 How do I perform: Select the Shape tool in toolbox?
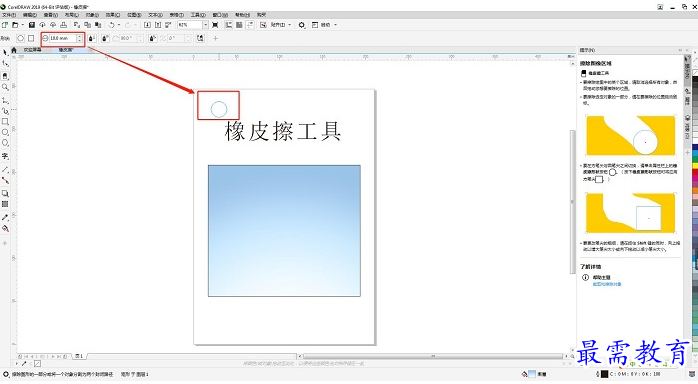pyautogui.click(x=5, y=64)
